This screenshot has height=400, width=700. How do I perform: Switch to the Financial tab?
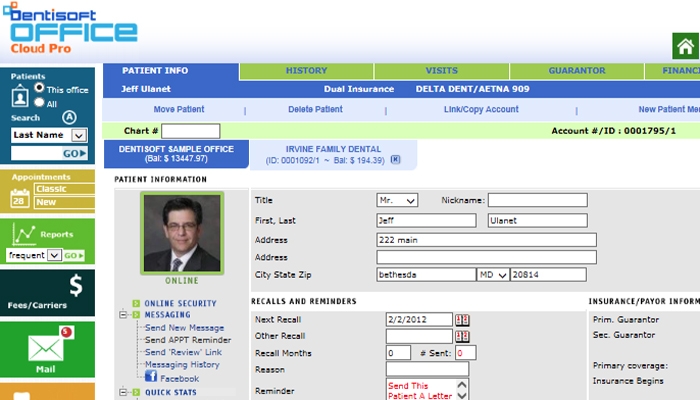(x=672, y=71)
